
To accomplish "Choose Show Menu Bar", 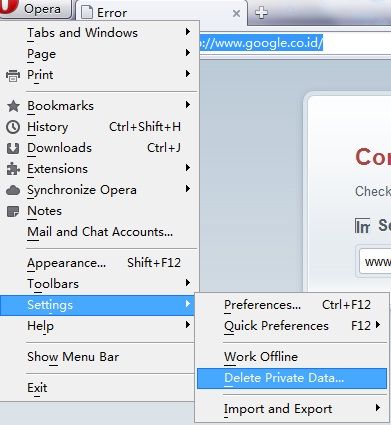I will click(97, 357).
